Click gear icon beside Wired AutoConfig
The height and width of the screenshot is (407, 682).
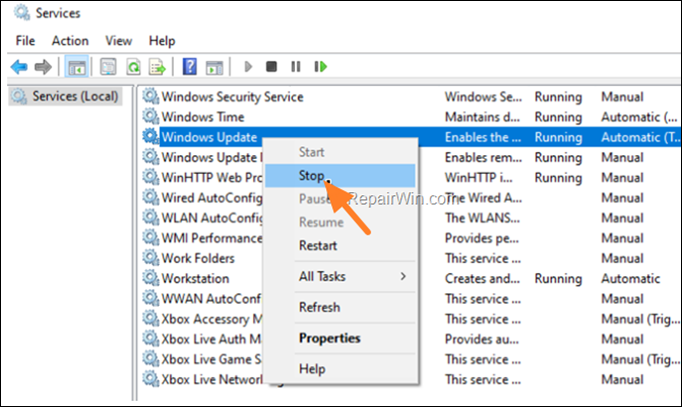click(150, 197)
